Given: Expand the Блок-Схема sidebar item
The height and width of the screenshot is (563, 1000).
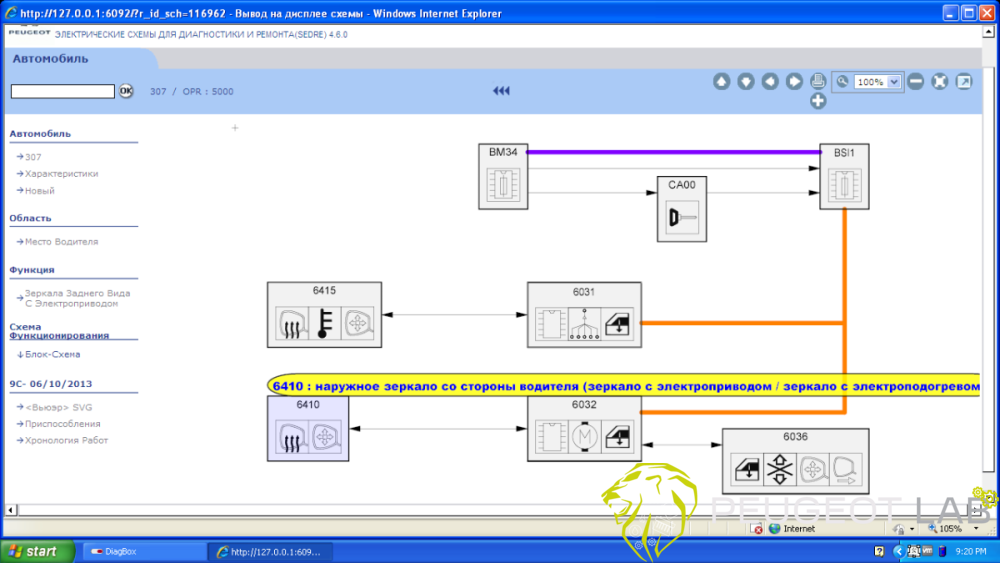Looking at the screenshot, I should click(52, 354).
